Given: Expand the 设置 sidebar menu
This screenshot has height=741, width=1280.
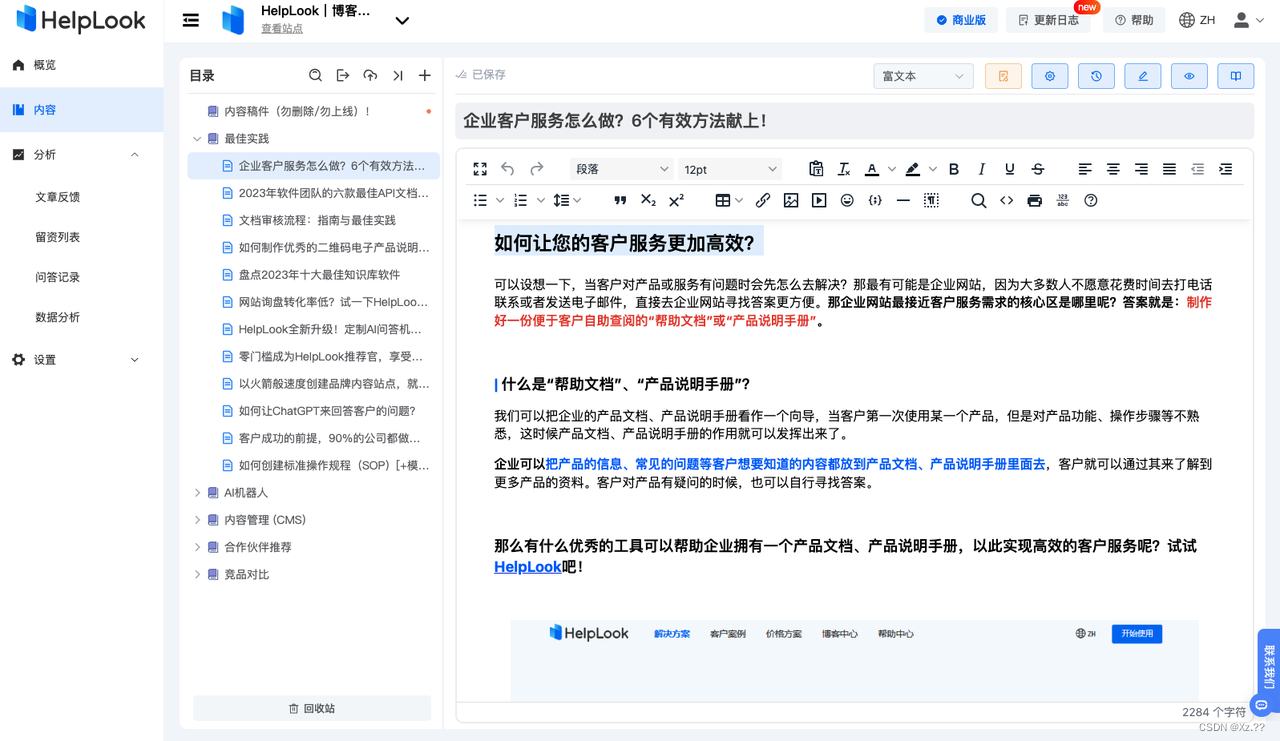Looking at the screenshot, I should pos(82,360).
